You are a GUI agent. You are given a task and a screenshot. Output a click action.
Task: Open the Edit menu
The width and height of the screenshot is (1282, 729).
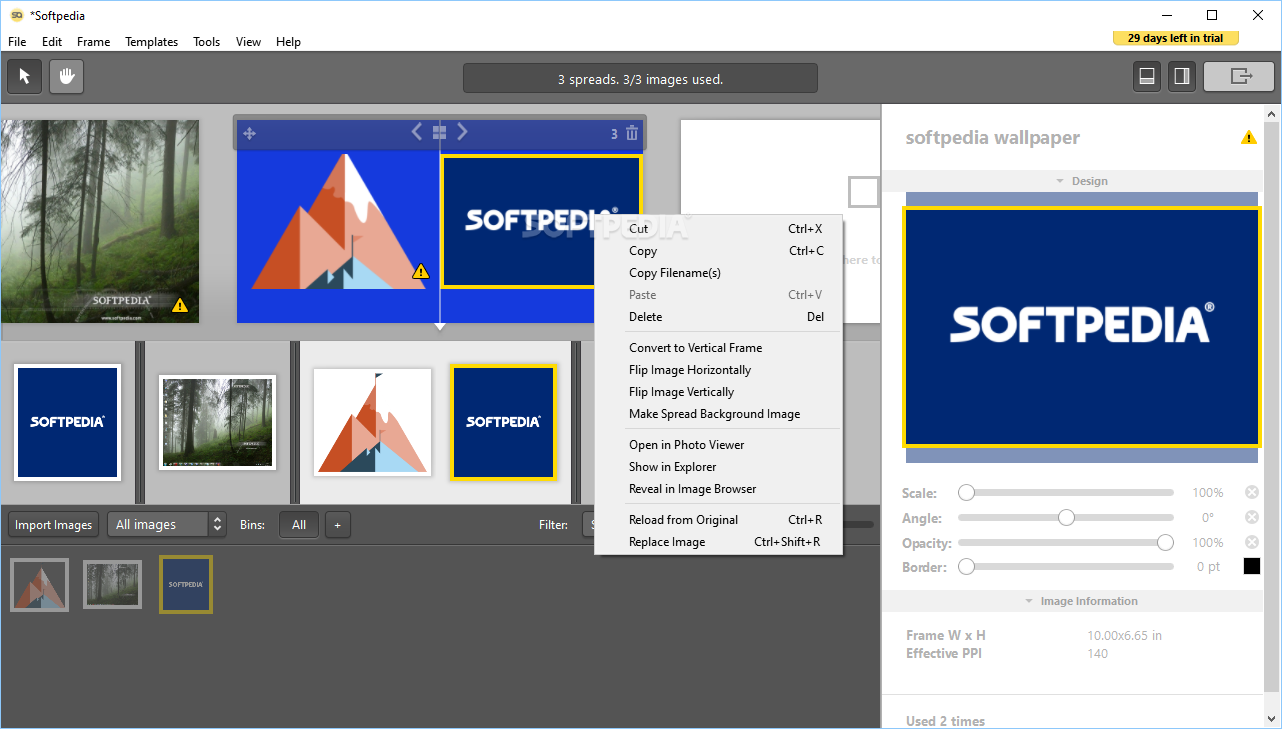point(52,42)
